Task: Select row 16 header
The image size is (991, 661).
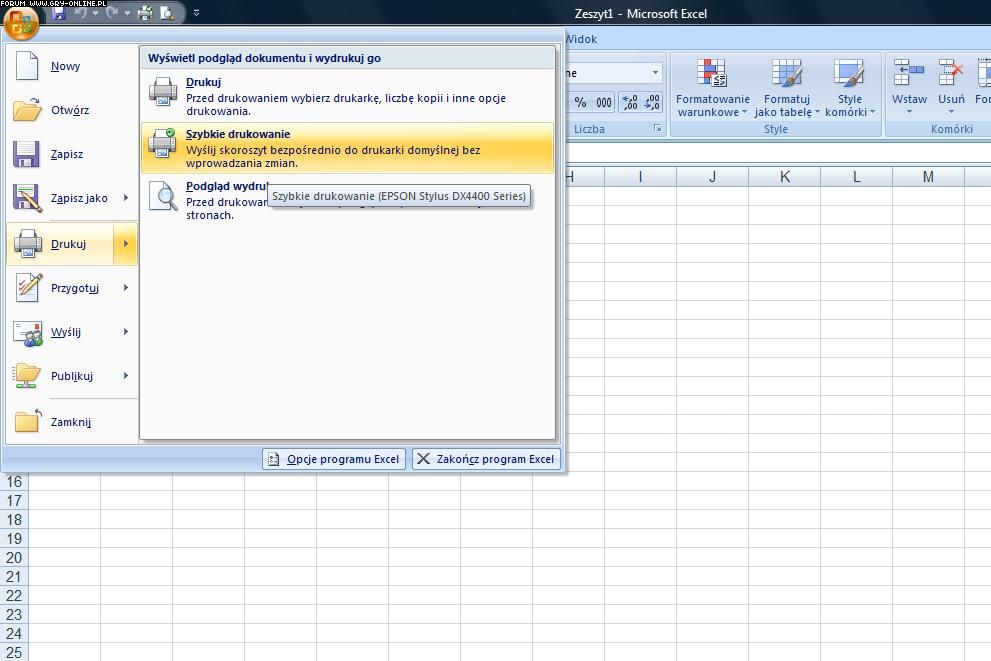Action: [14, 482]
